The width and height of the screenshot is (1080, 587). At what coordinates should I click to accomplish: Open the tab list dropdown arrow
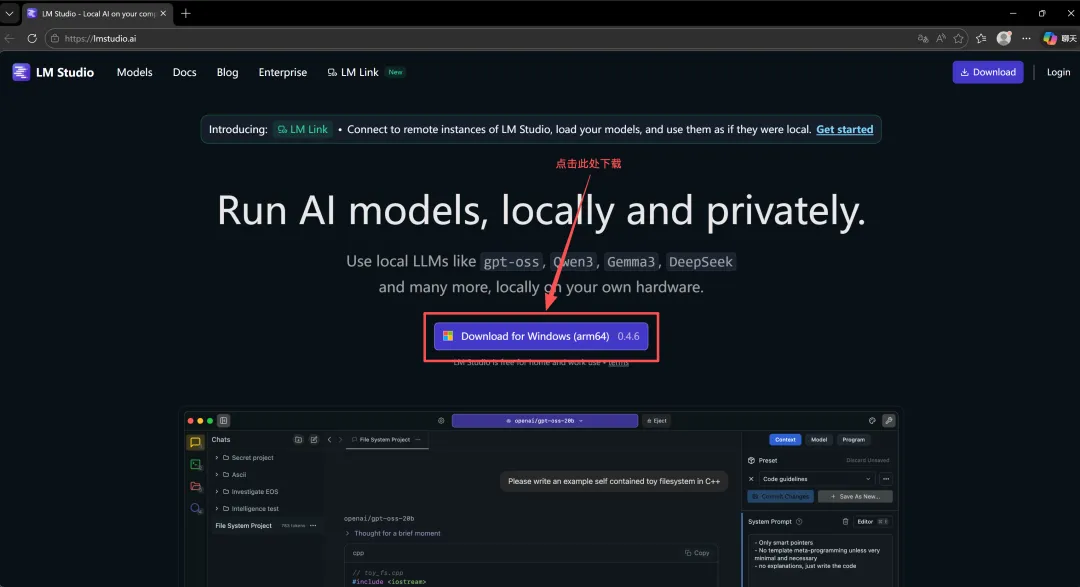pyautogui.click(x=10, y=13)
